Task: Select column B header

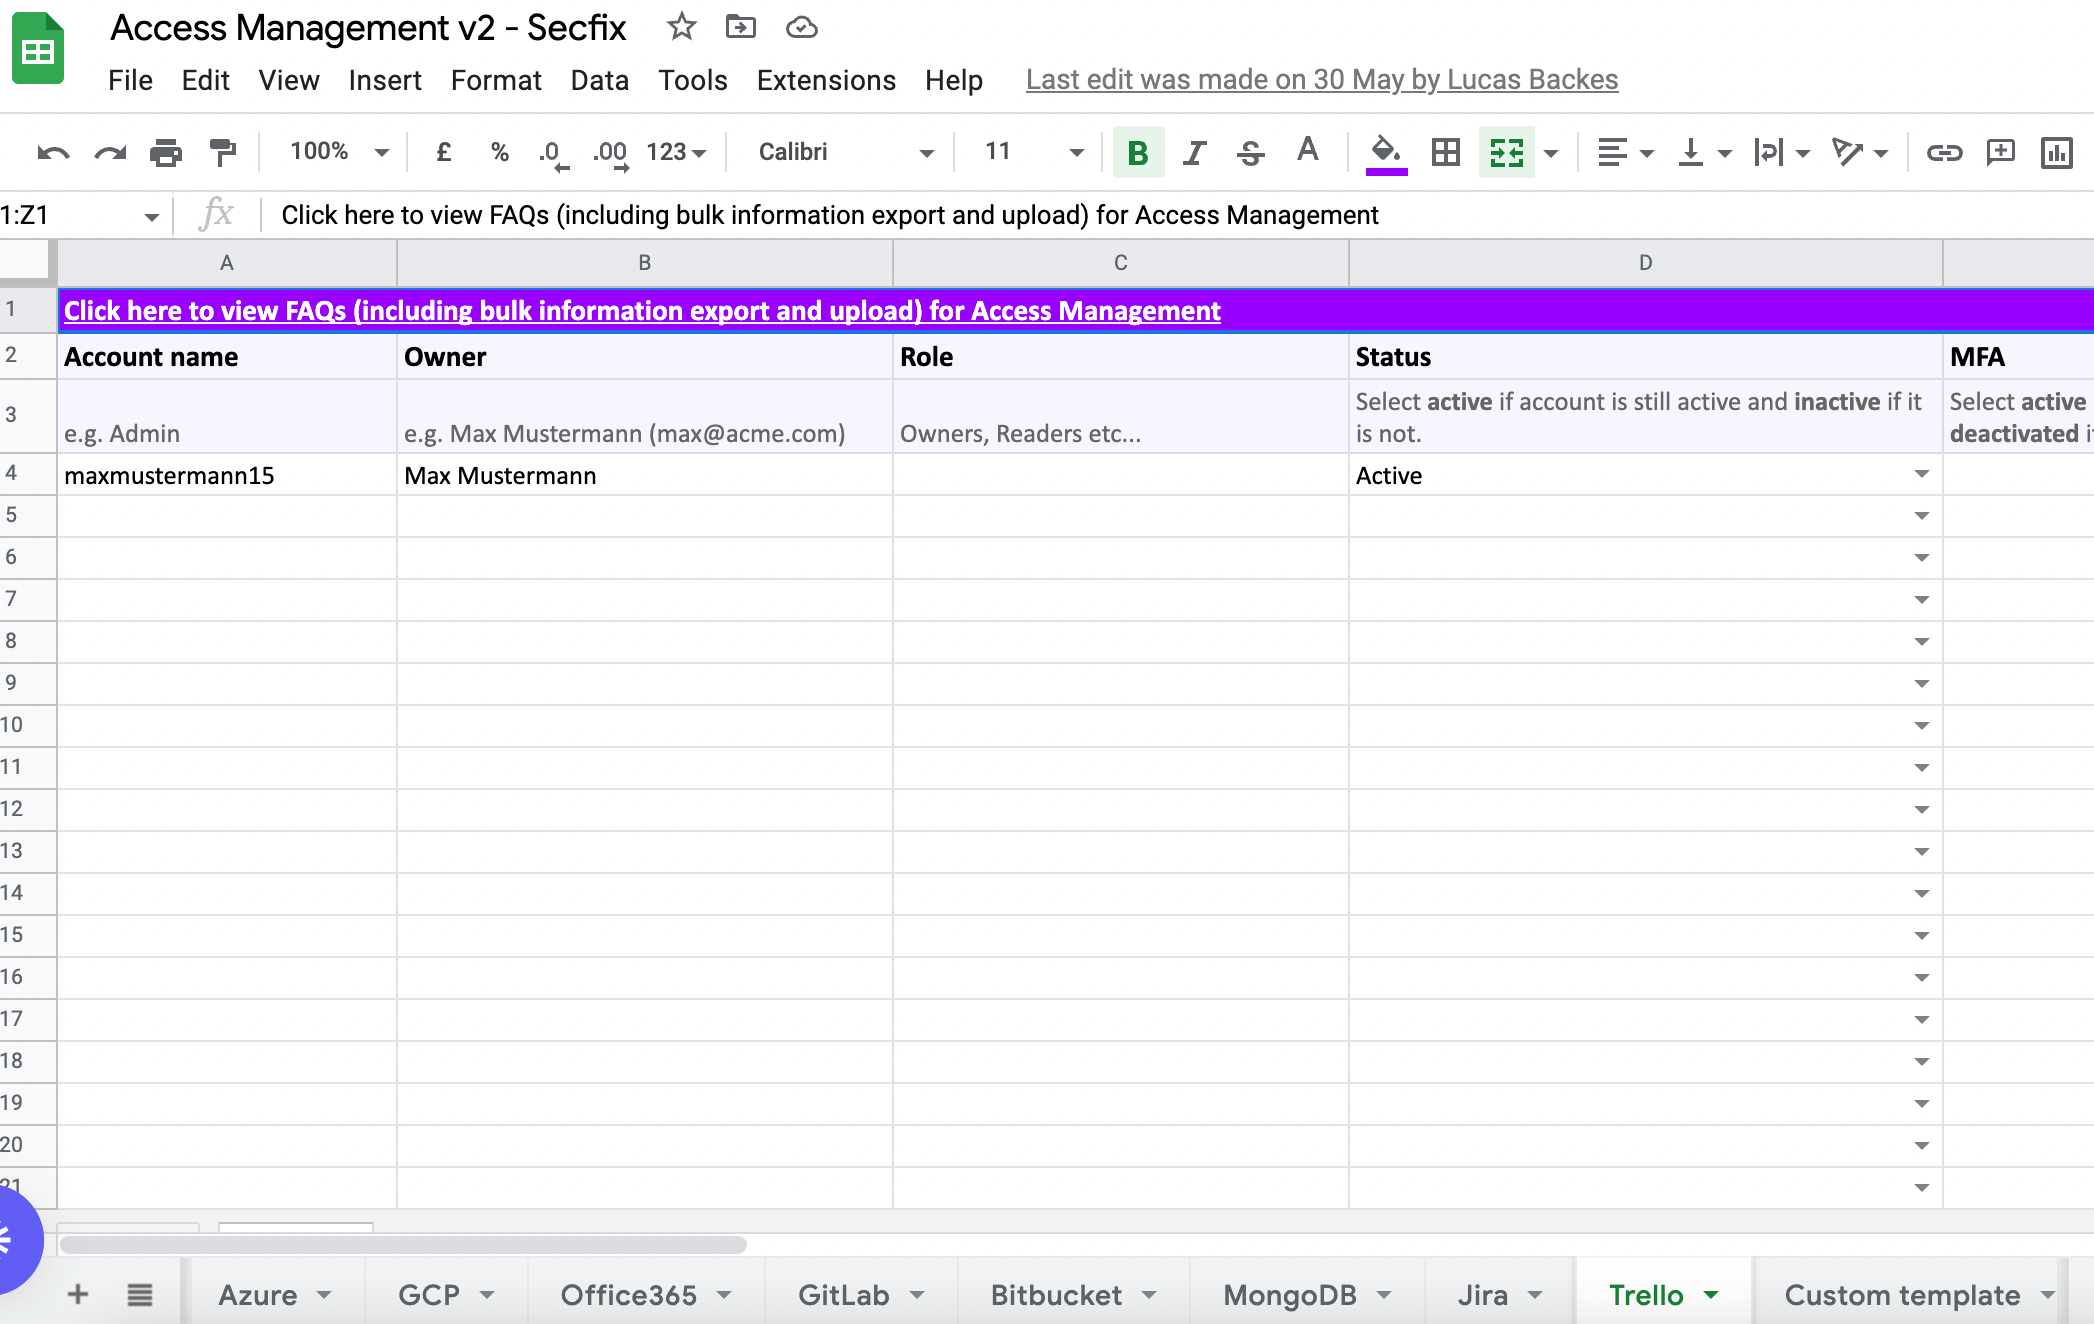Action: coord(645,263)
